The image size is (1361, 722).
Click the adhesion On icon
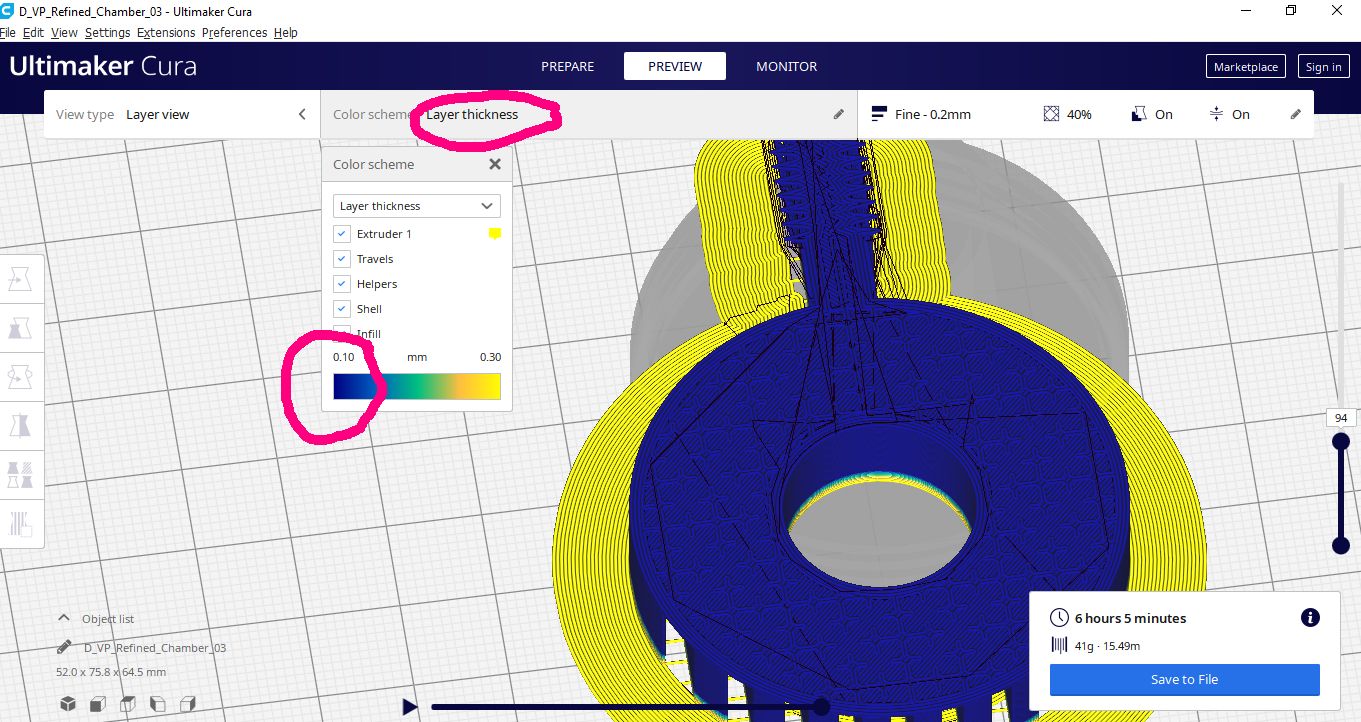pos(1216,114)
